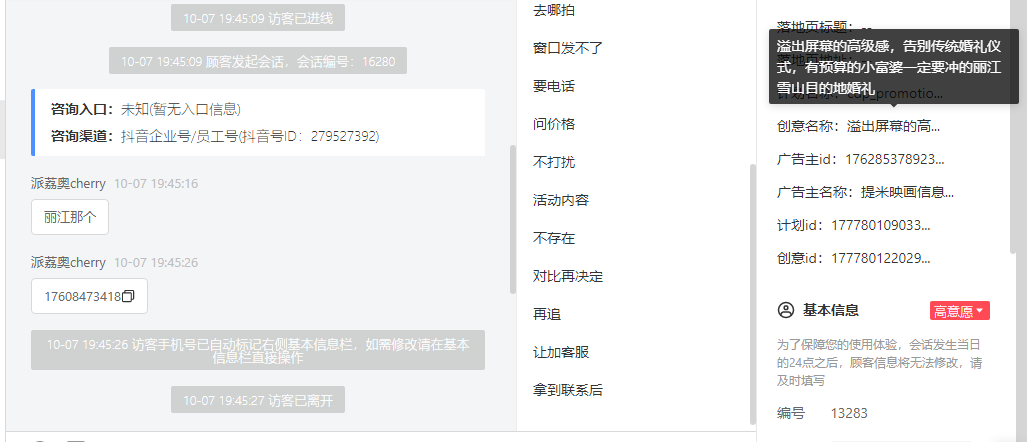Select the 去哪拍 quick reply
The width and height of the screenshot is (1027, 442).
[554, 10]
